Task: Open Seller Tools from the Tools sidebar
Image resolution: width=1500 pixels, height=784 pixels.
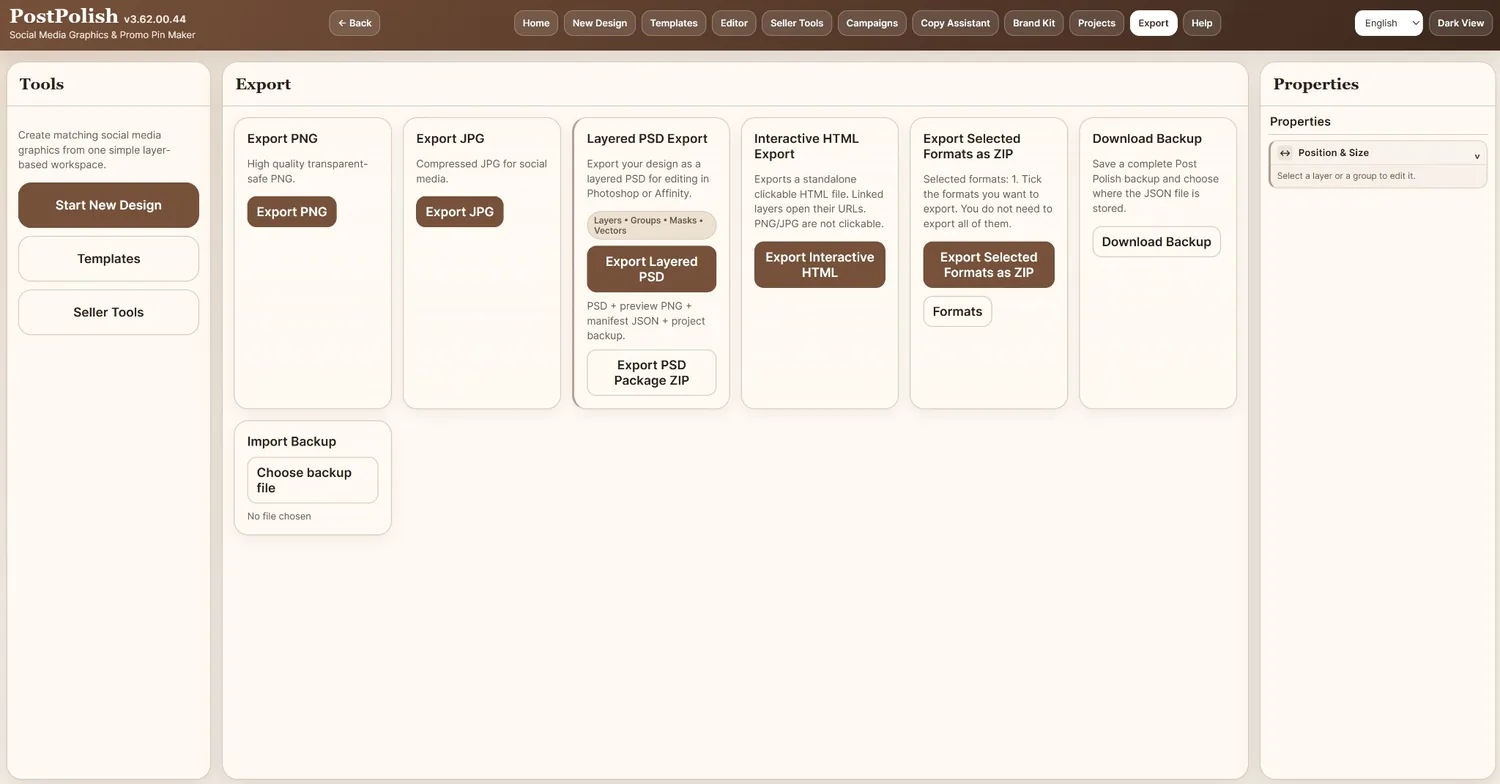Action: 108,312
